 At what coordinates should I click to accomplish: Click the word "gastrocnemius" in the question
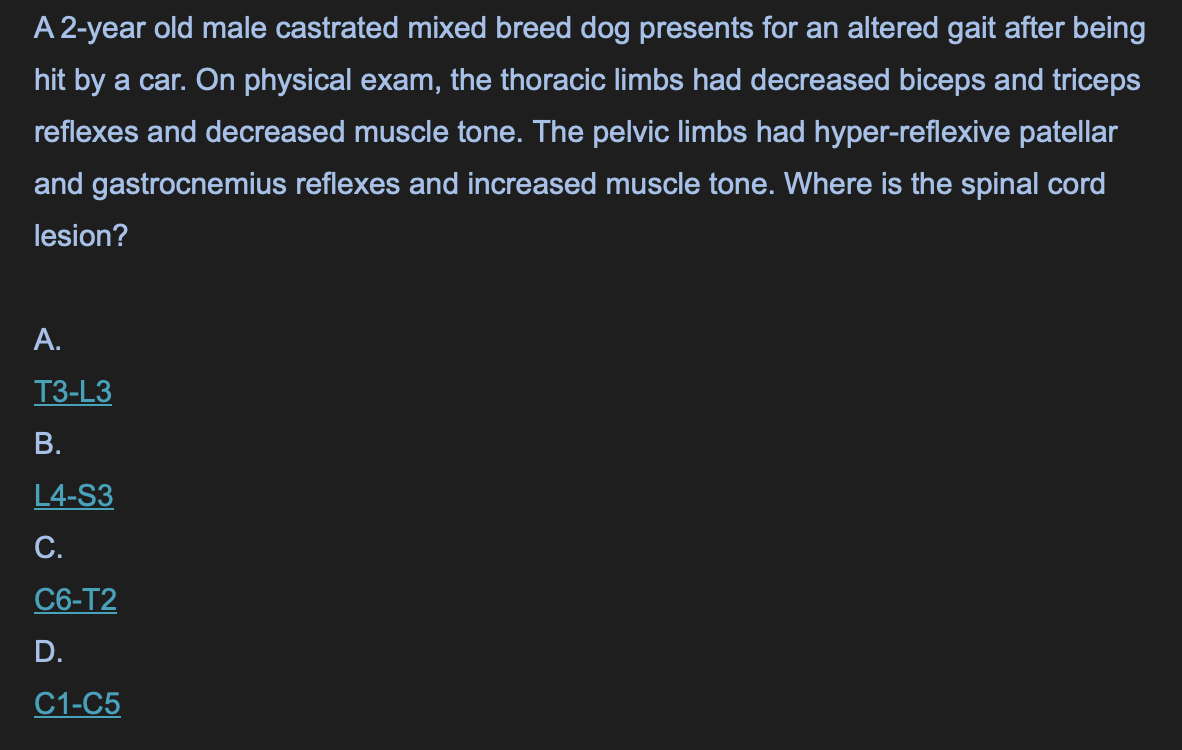(188, 185)
